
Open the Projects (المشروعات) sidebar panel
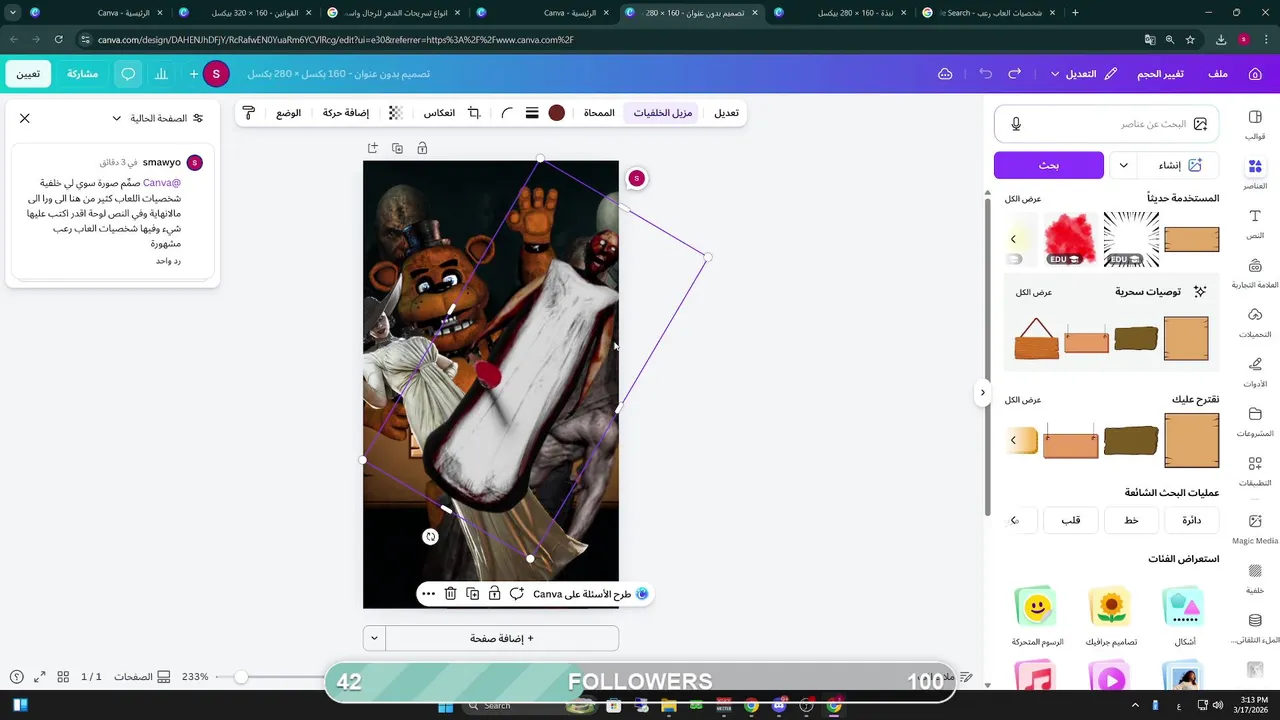1255,421
